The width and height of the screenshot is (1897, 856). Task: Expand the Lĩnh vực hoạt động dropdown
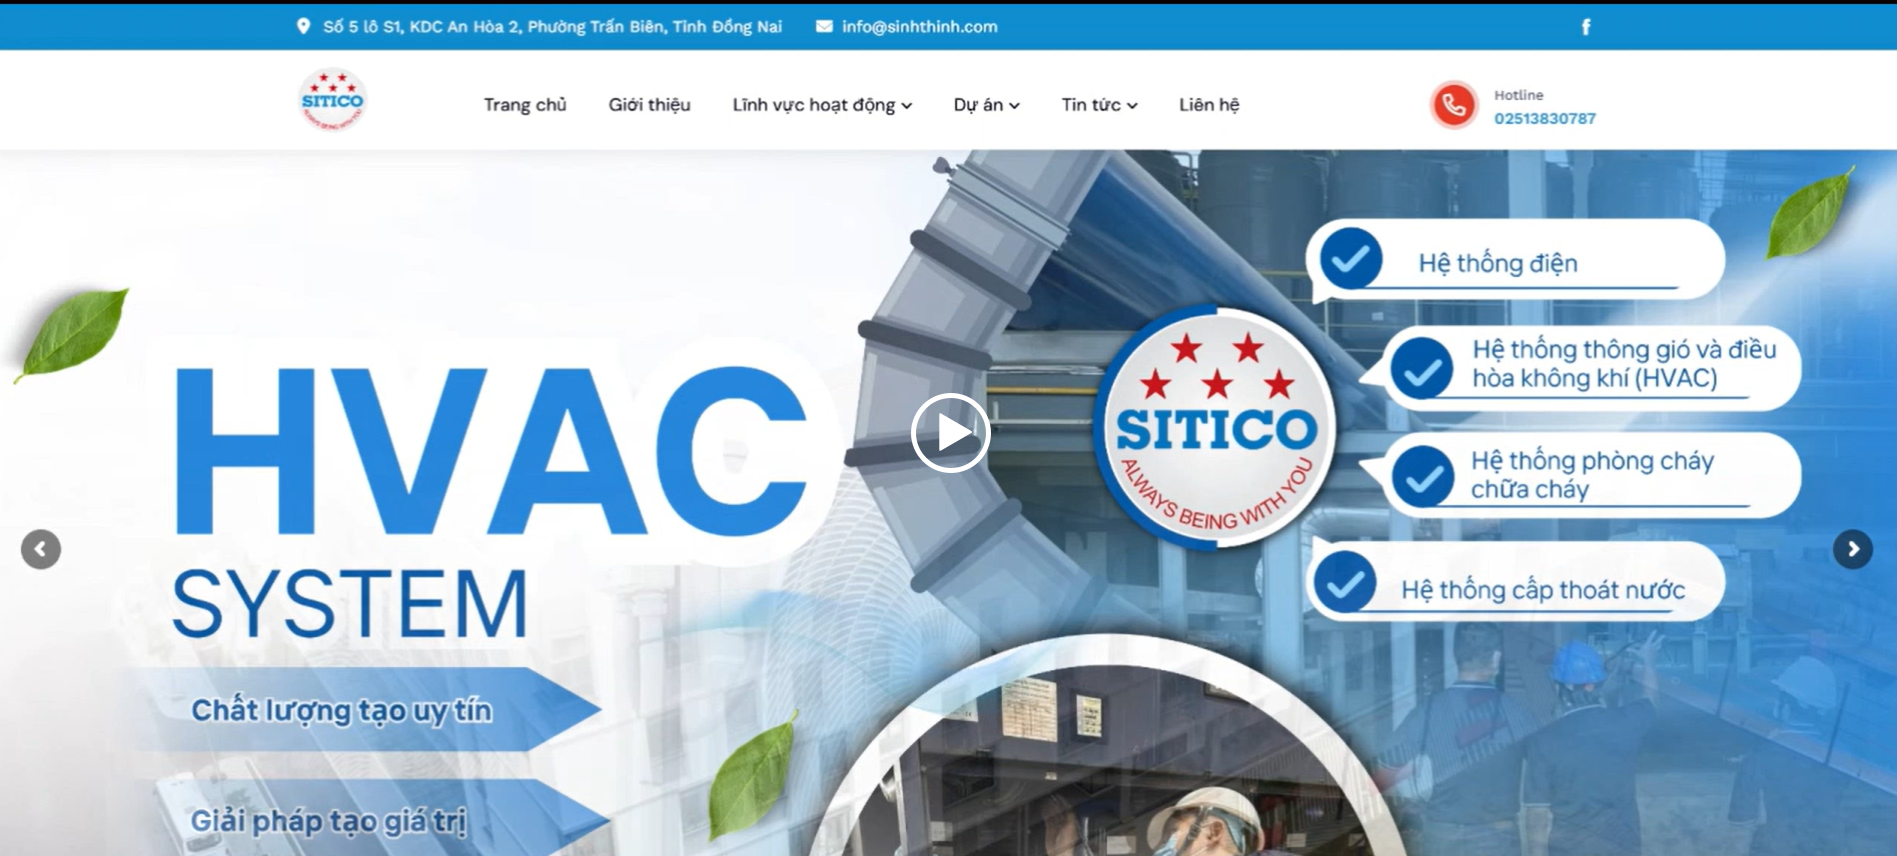point(822,105)
